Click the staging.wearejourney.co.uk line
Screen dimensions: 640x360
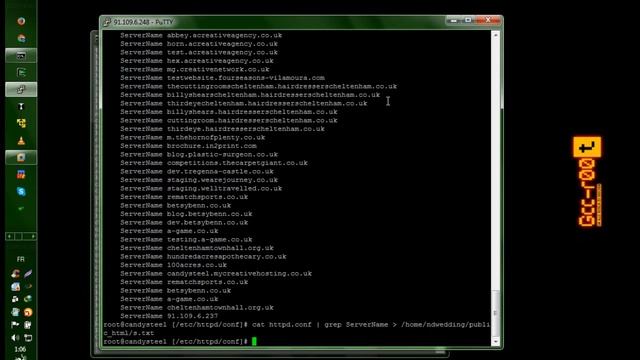199,180
